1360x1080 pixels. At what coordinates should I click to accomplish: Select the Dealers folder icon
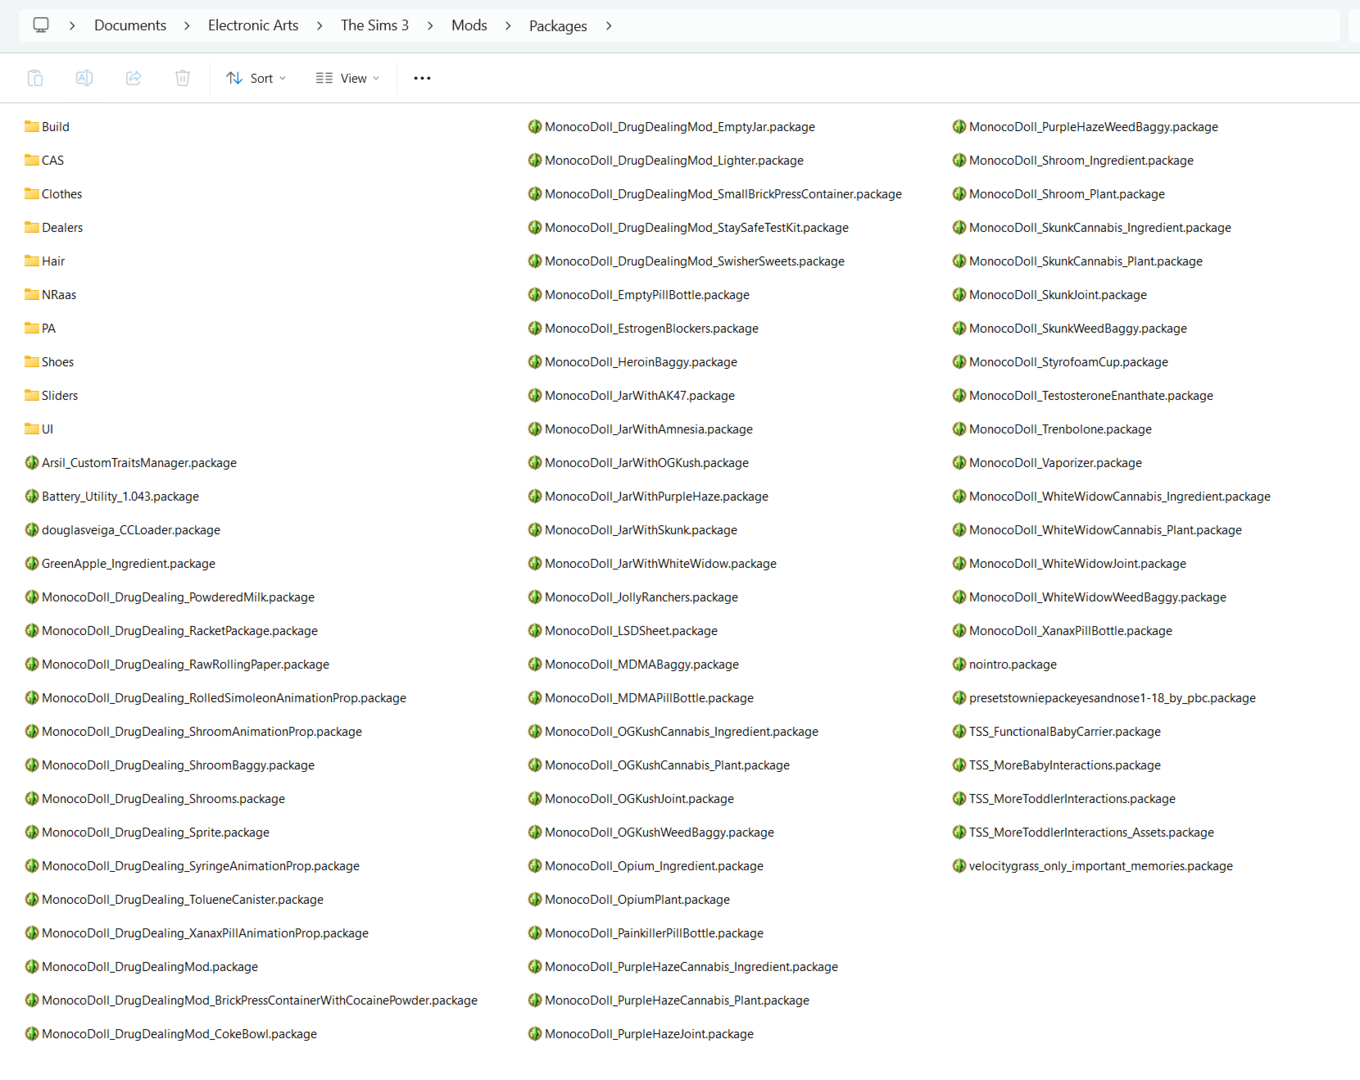click(32, 228)
